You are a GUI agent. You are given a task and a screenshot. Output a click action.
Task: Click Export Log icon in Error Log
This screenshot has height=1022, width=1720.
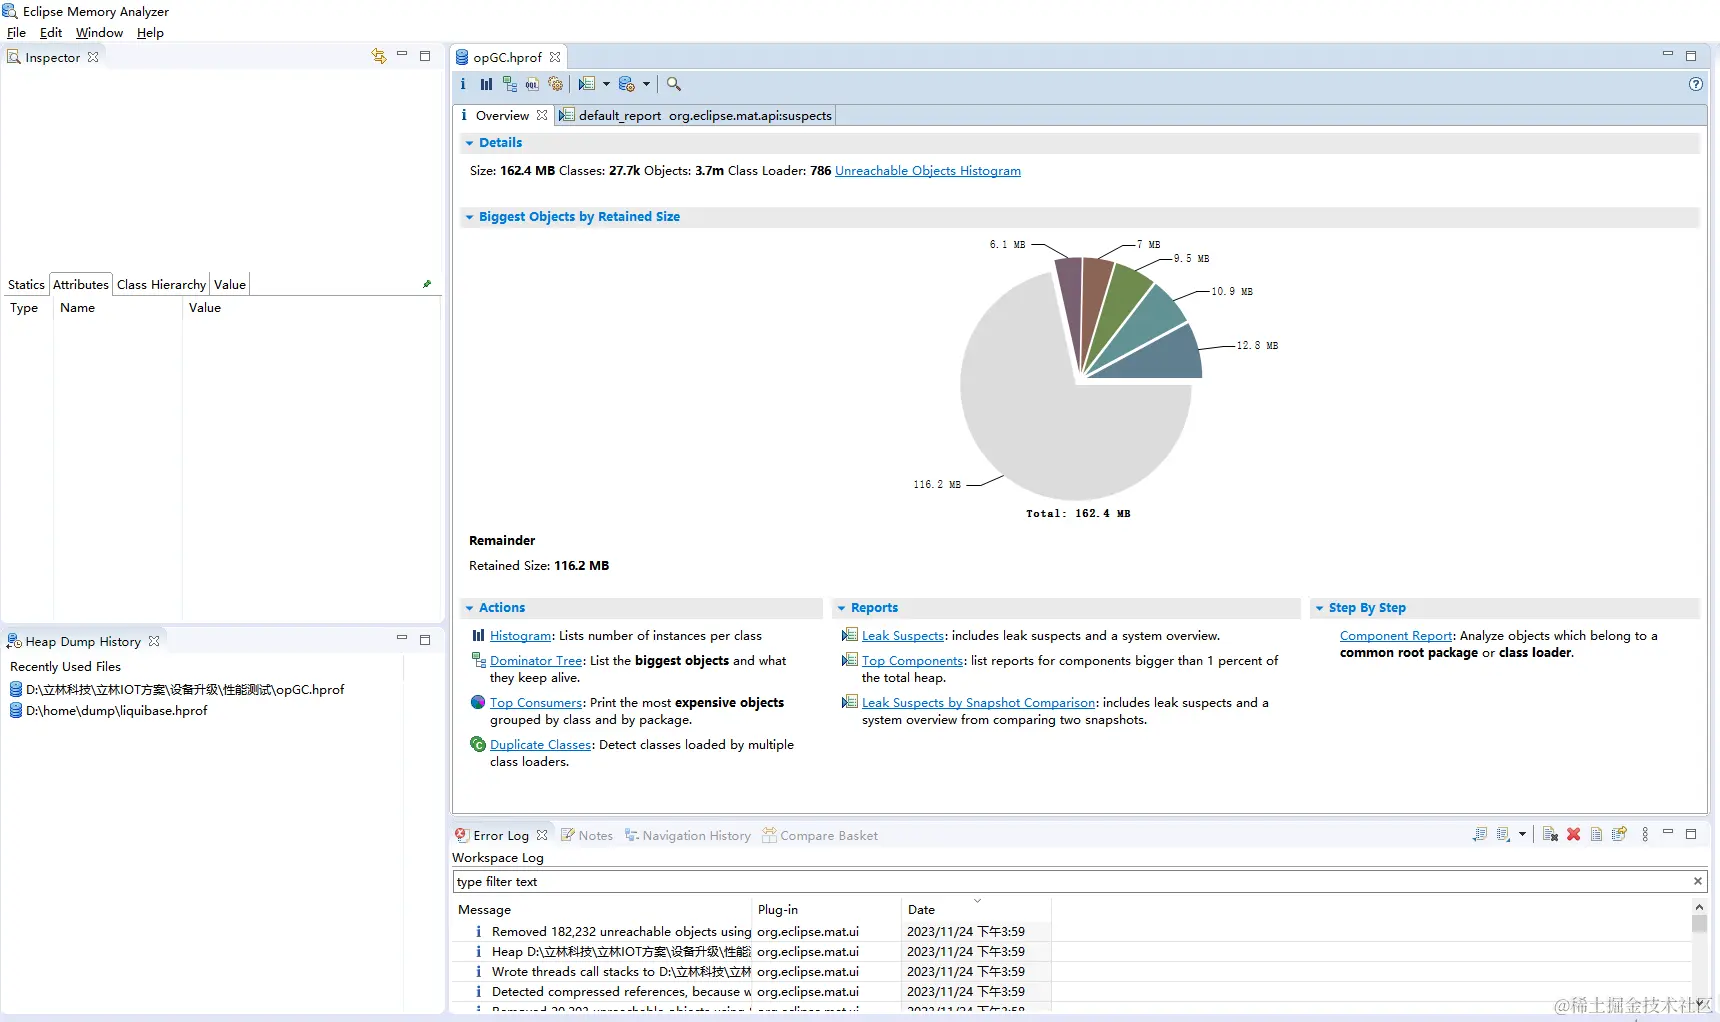click(x=1480, y=834)
